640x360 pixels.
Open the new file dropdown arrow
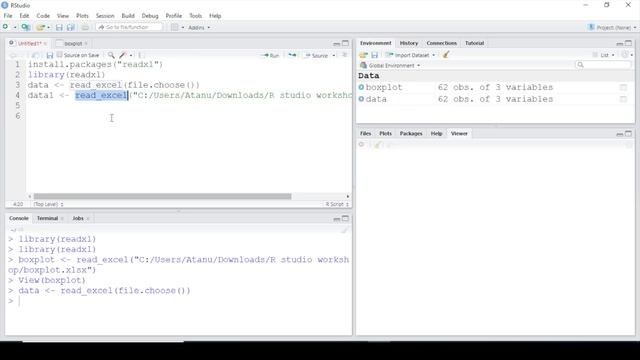[x=15, y=27]
